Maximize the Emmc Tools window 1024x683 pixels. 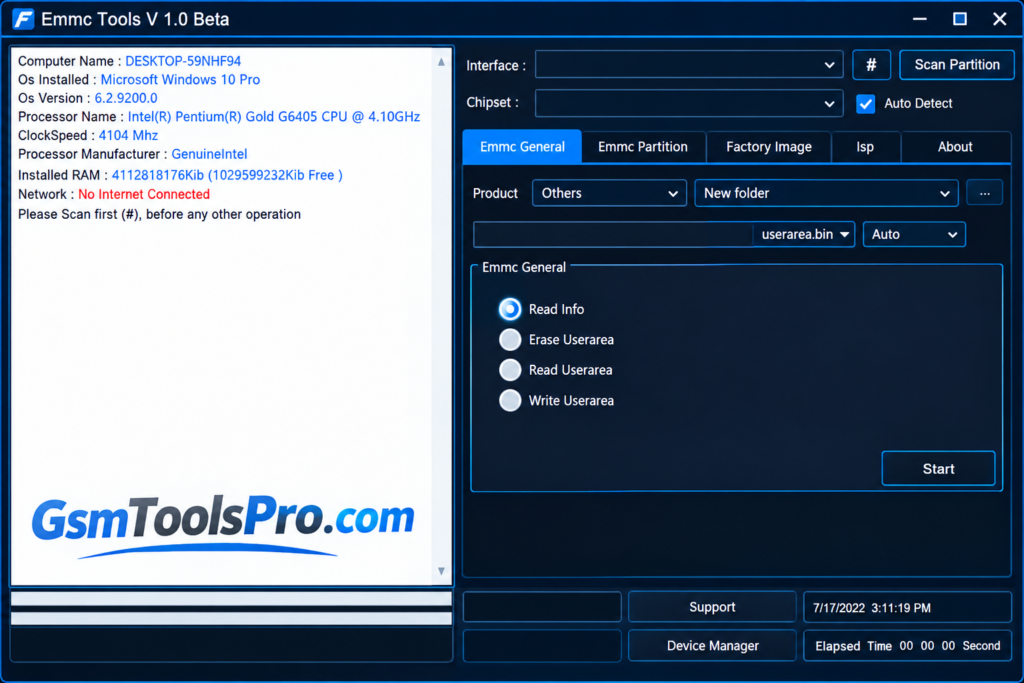pos(960,19)
